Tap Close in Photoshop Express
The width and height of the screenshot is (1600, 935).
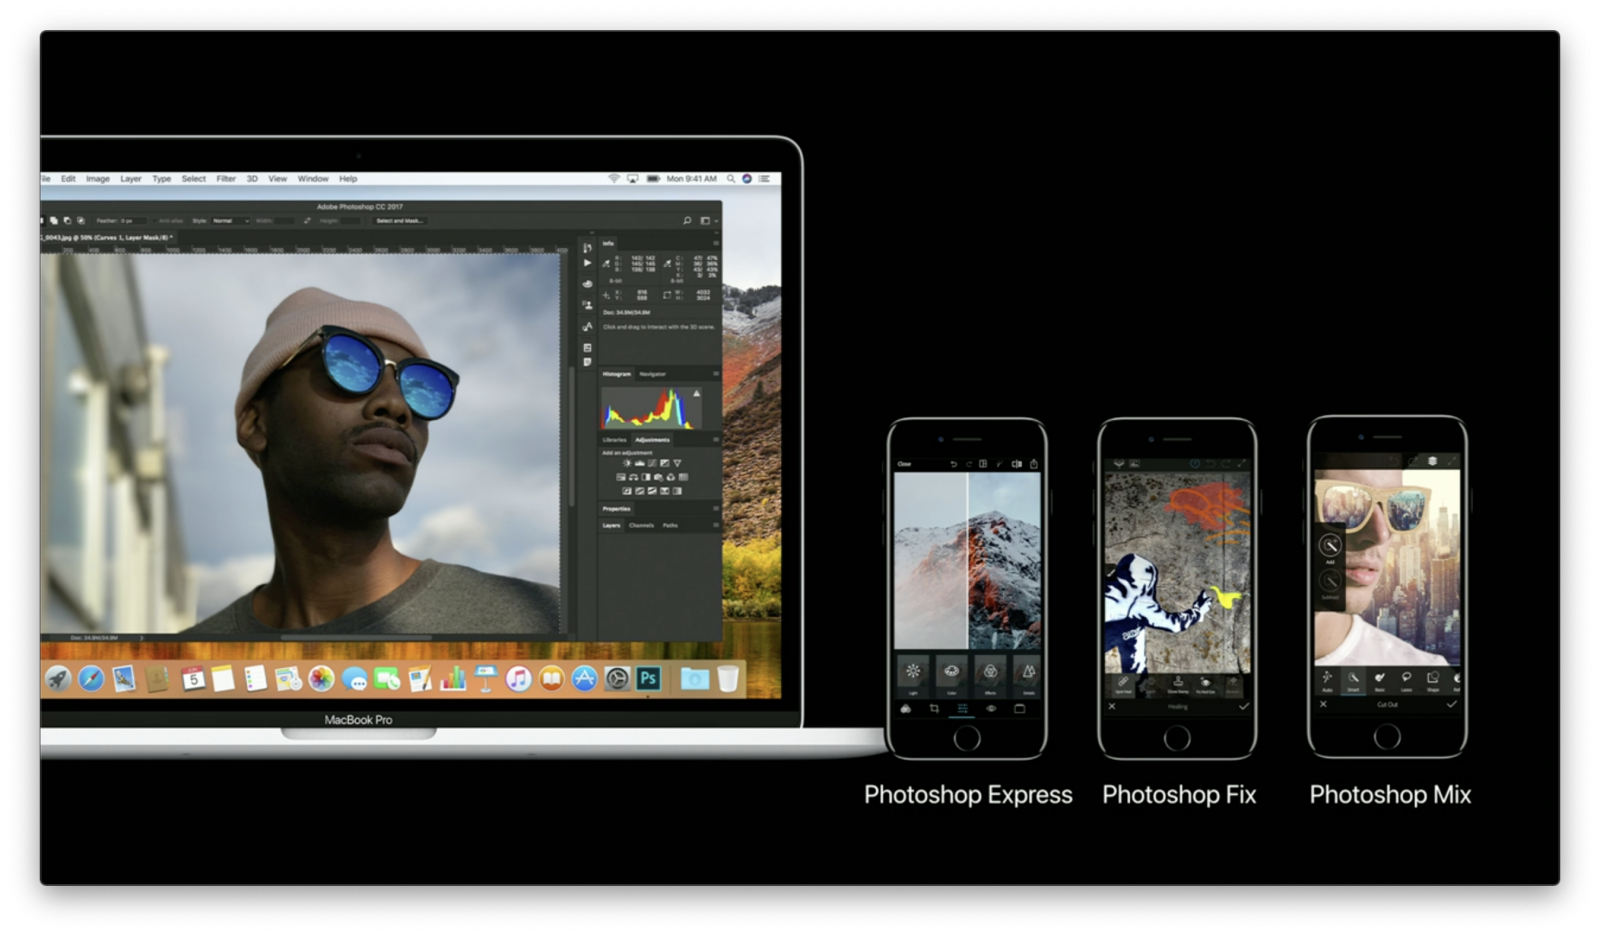point(904,464)
